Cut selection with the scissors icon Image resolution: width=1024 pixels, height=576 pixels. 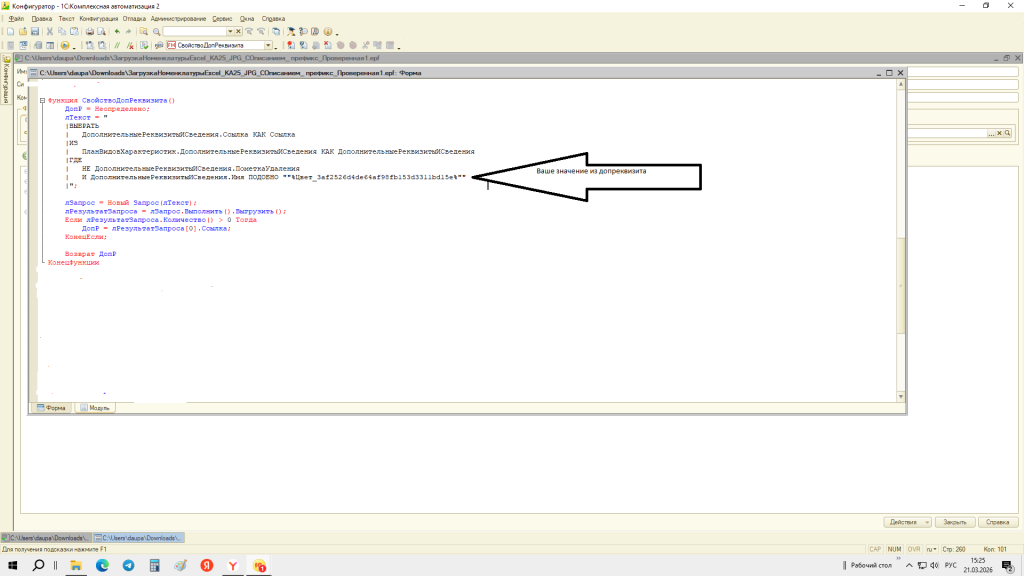coord(50,31)
